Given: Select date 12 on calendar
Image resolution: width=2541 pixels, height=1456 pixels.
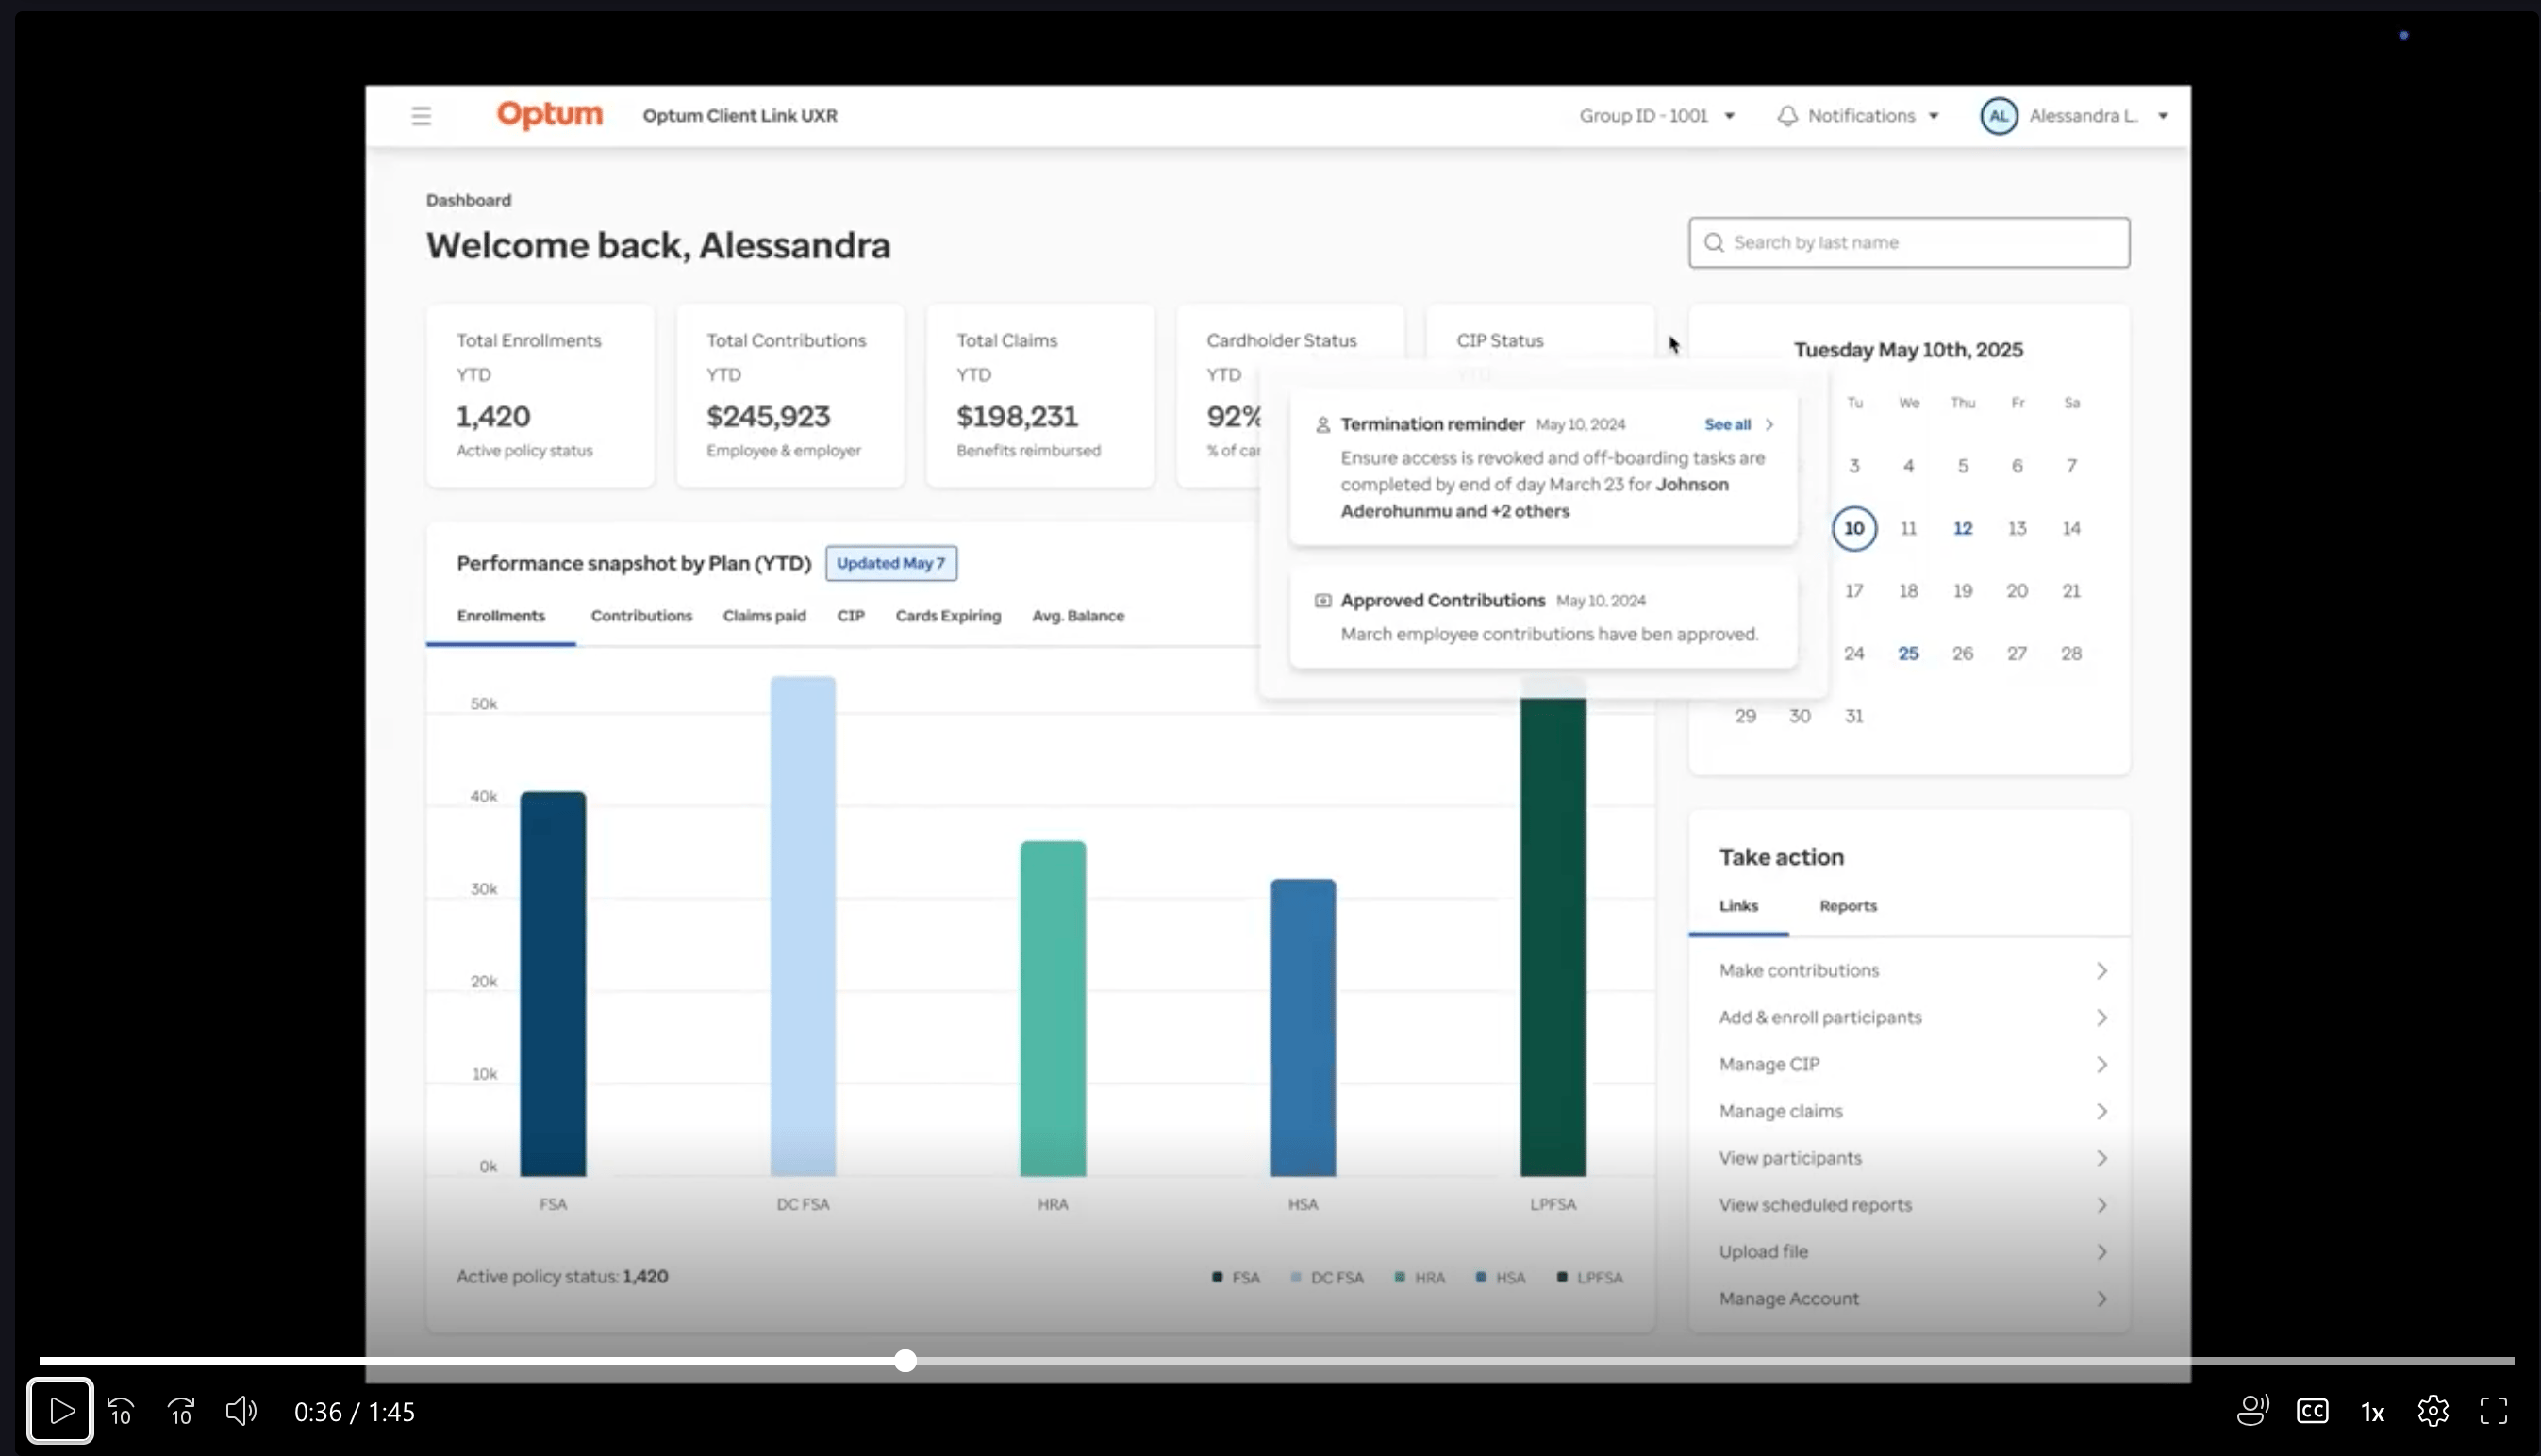Looking at the screenshot, I should click(x=1962, y=528).
